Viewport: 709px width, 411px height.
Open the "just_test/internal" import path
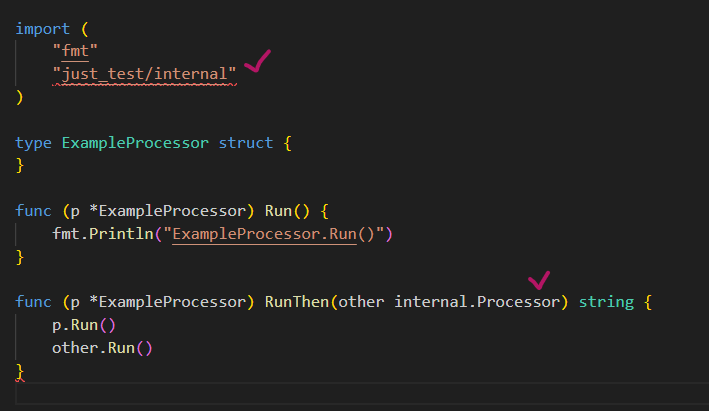[x=145, y=74]
